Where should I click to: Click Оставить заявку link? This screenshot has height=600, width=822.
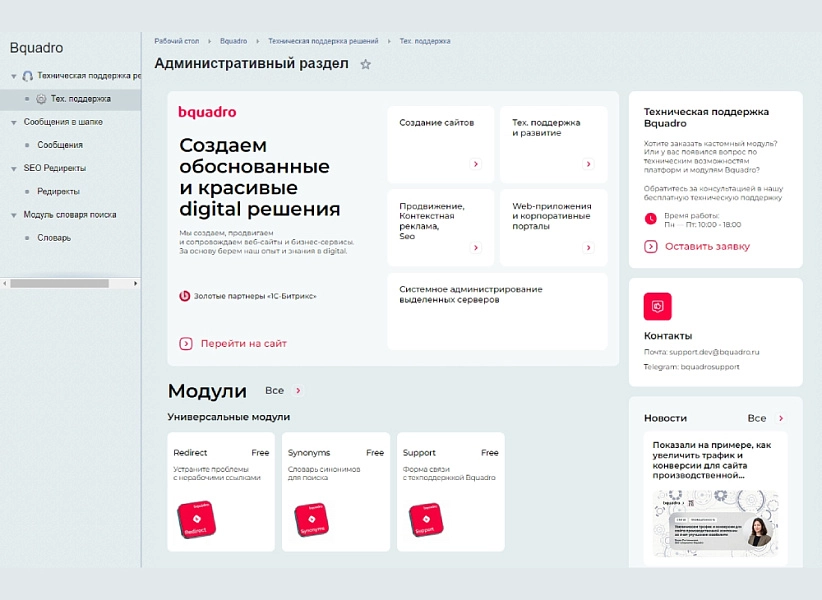[707, 246]
